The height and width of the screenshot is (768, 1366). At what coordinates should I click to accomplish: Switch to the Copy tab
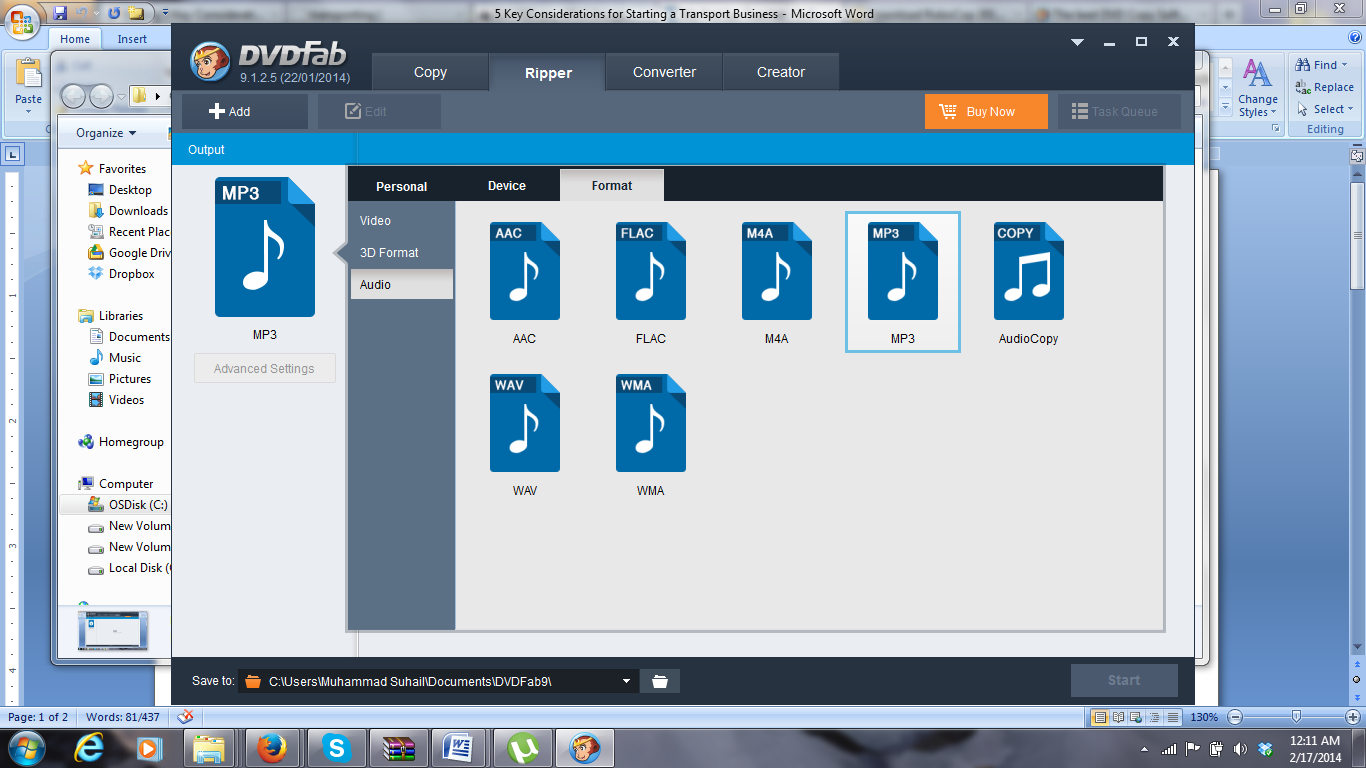click(x=430, y=72)
